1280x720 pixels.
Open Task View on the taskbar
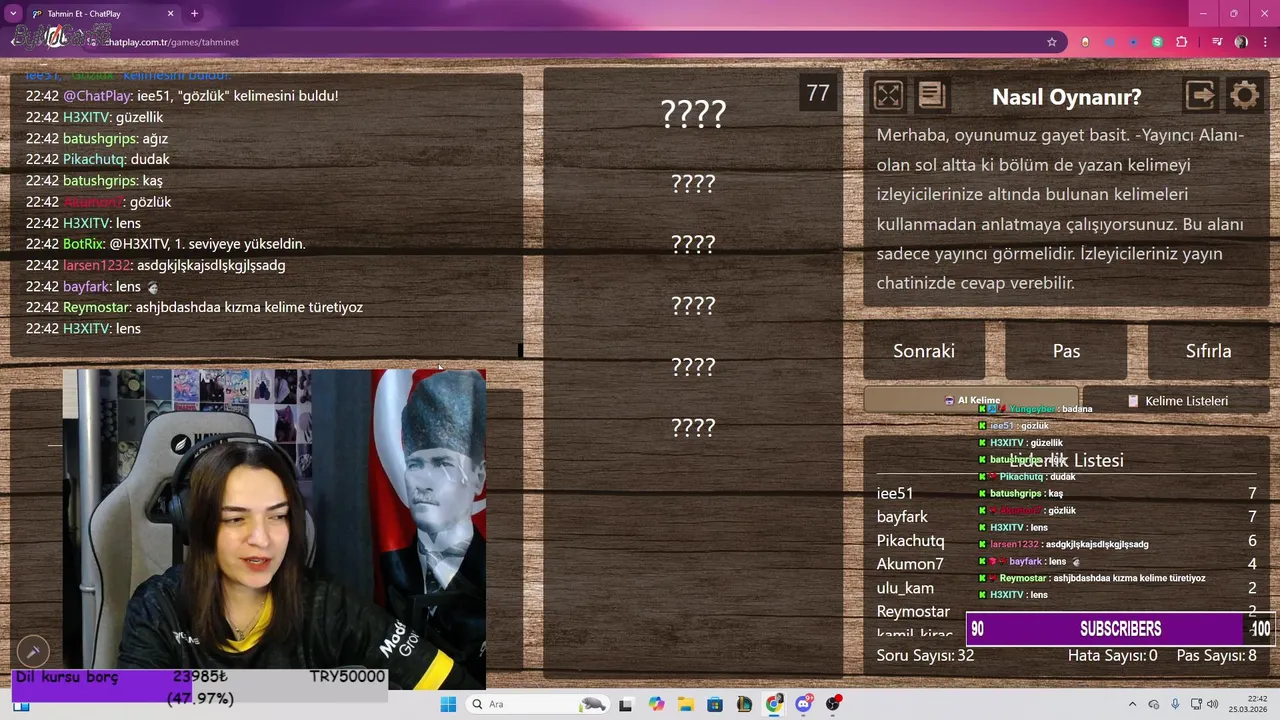[625, 704]
